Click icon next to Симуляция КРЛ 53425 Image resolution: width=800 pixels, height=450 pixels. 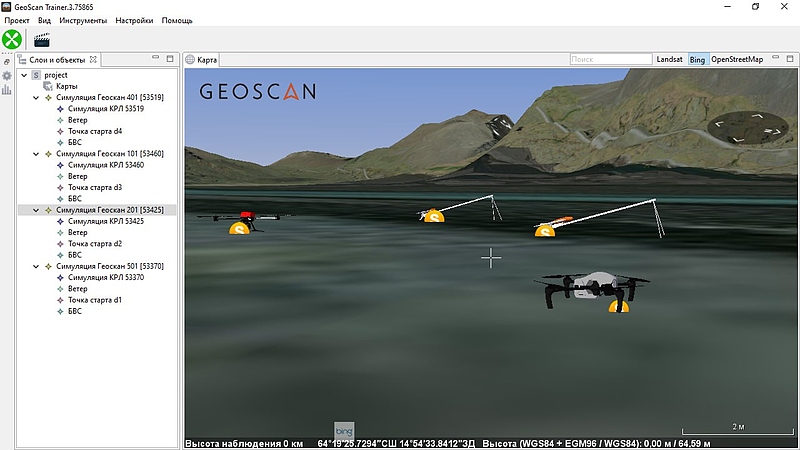60,221
